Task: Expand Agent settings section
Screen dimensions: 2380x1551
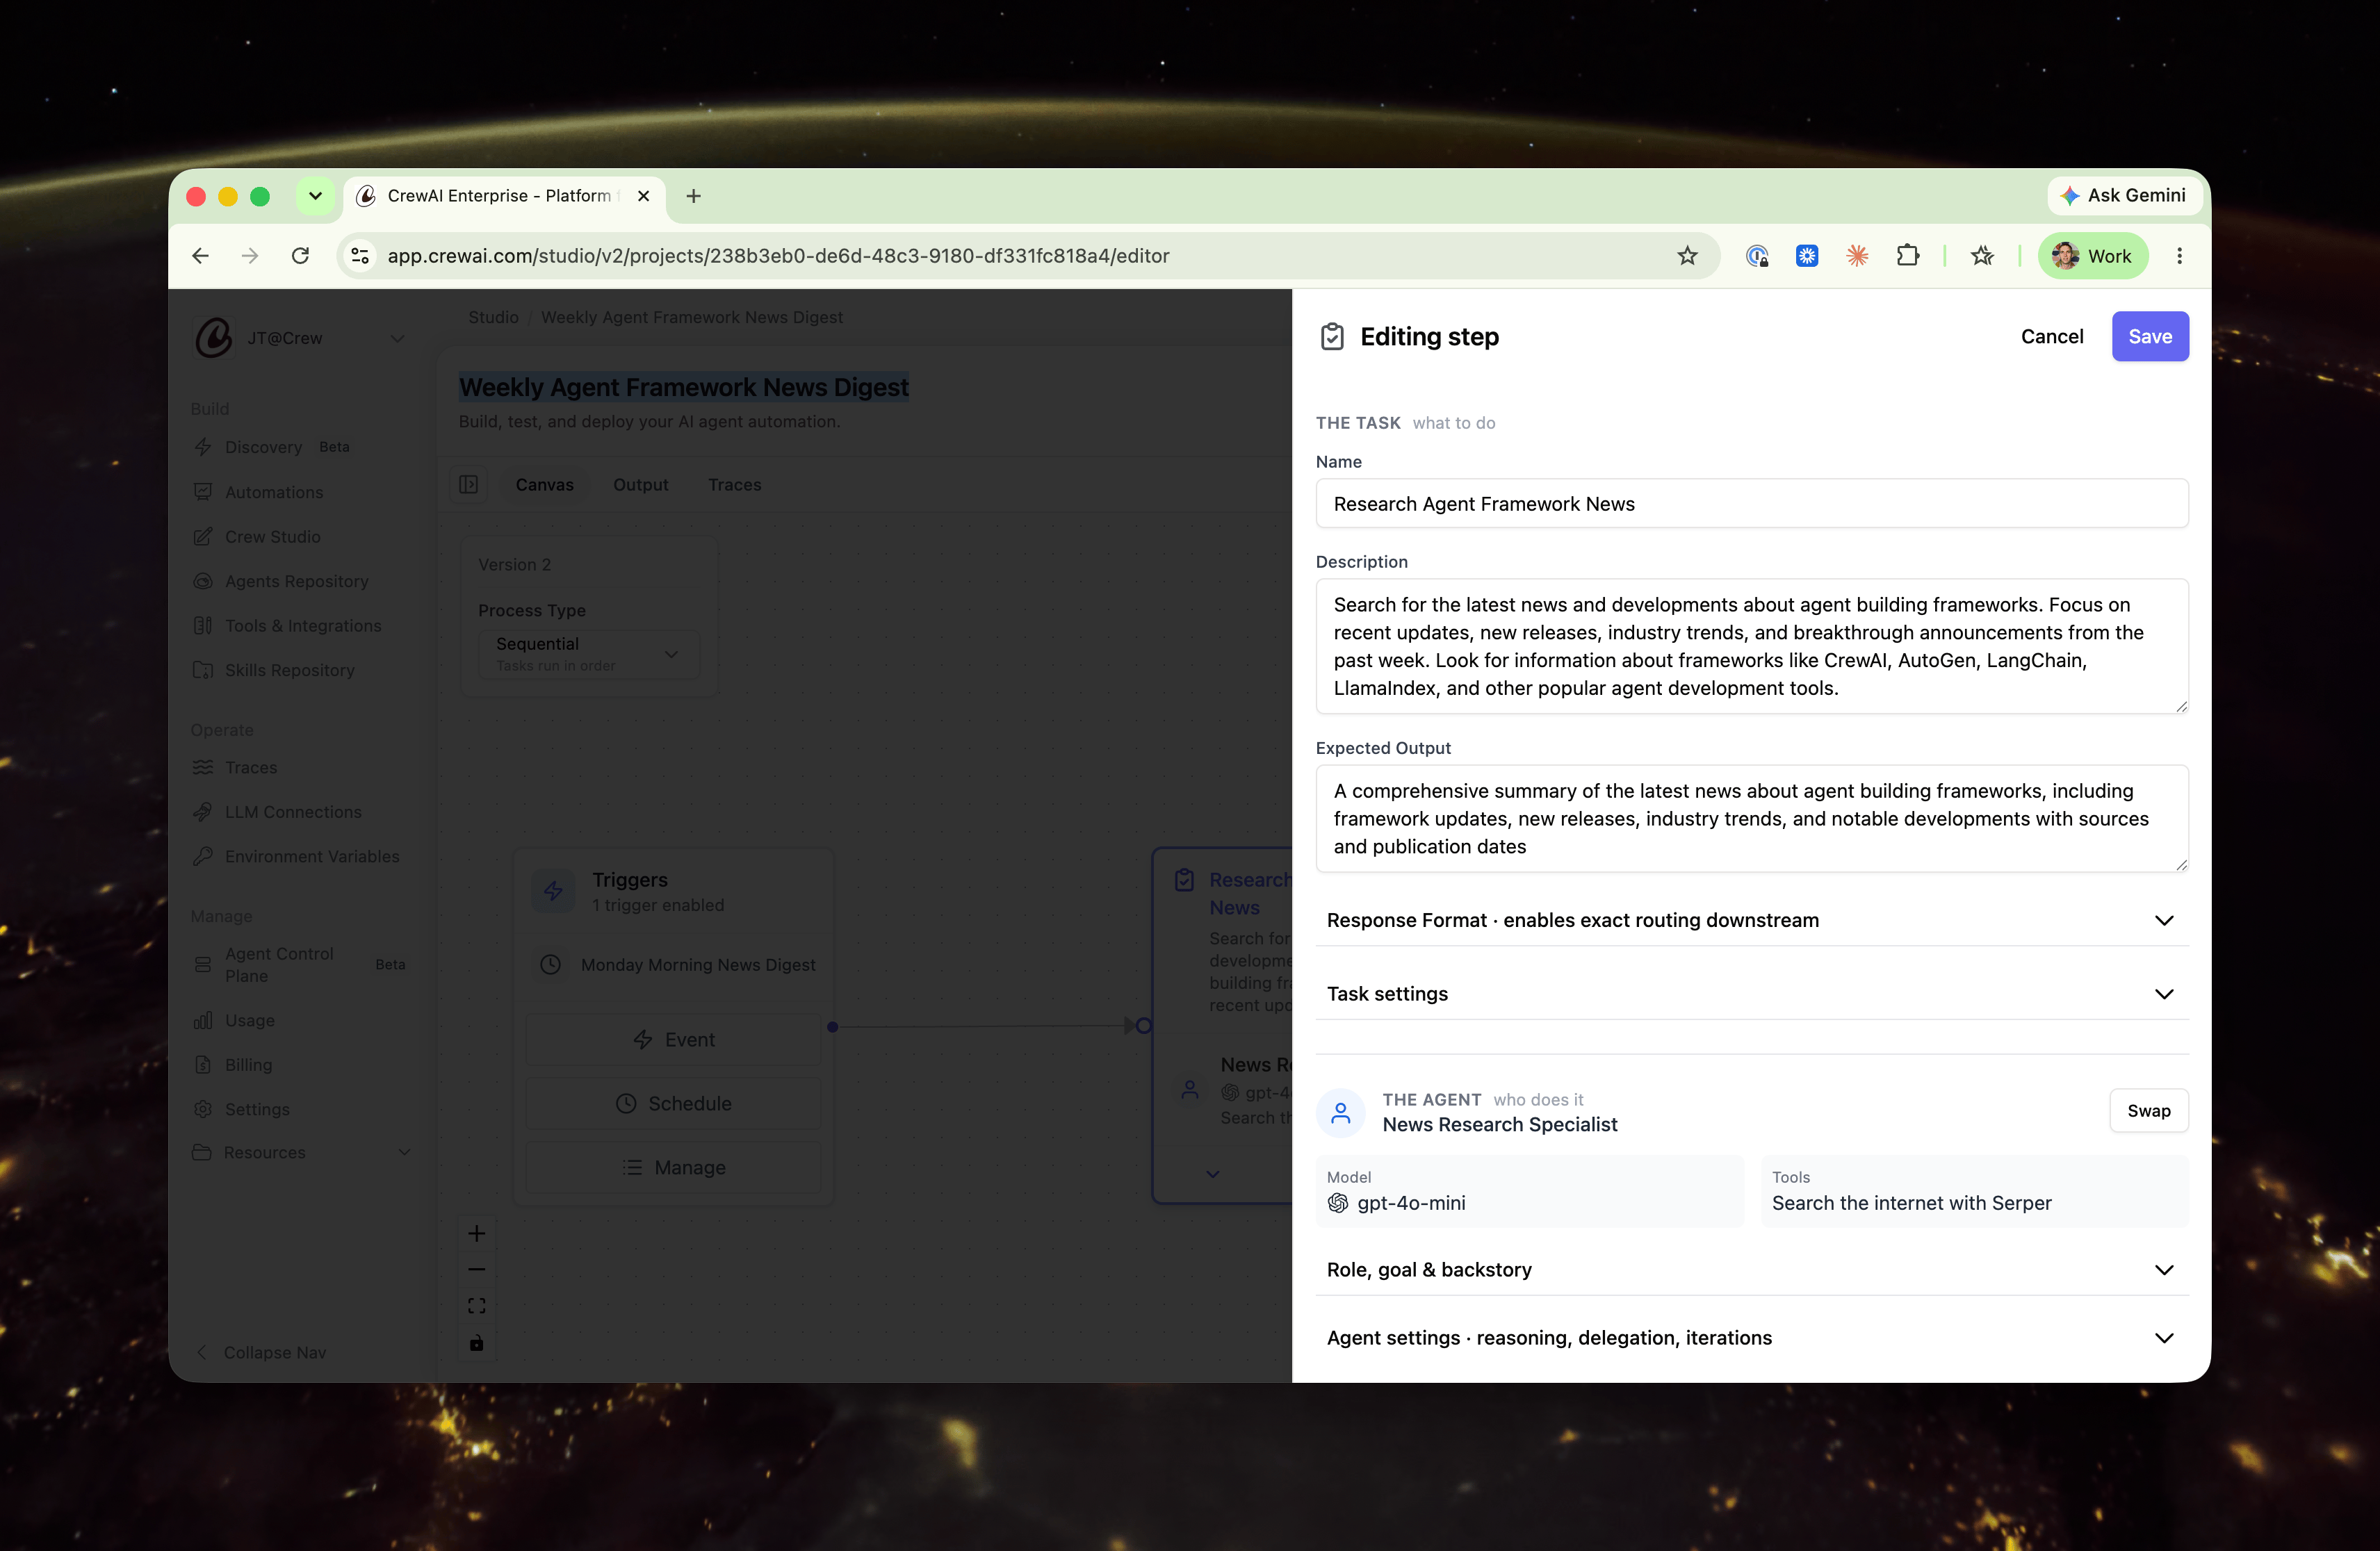Action: click(1752, 1338)
